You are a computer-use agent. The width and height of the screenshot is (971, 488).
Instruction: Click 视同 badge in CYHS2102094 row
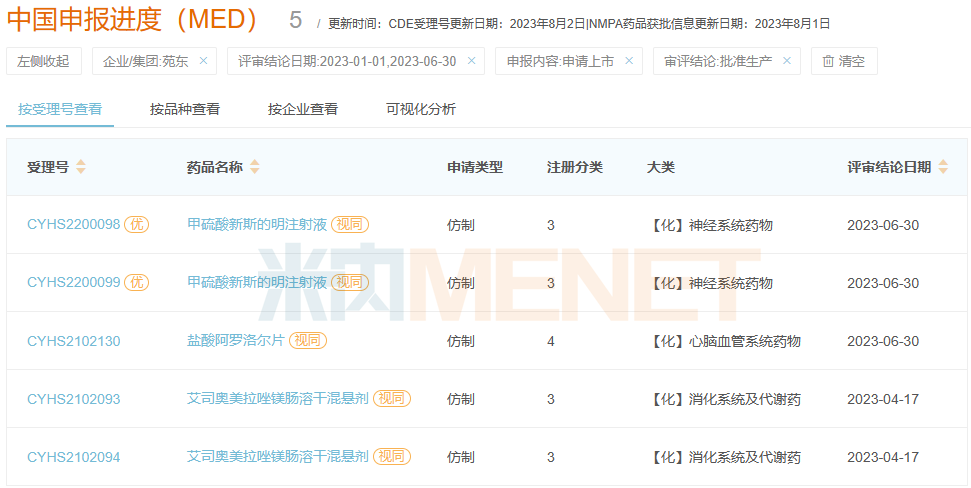(392, 457)
